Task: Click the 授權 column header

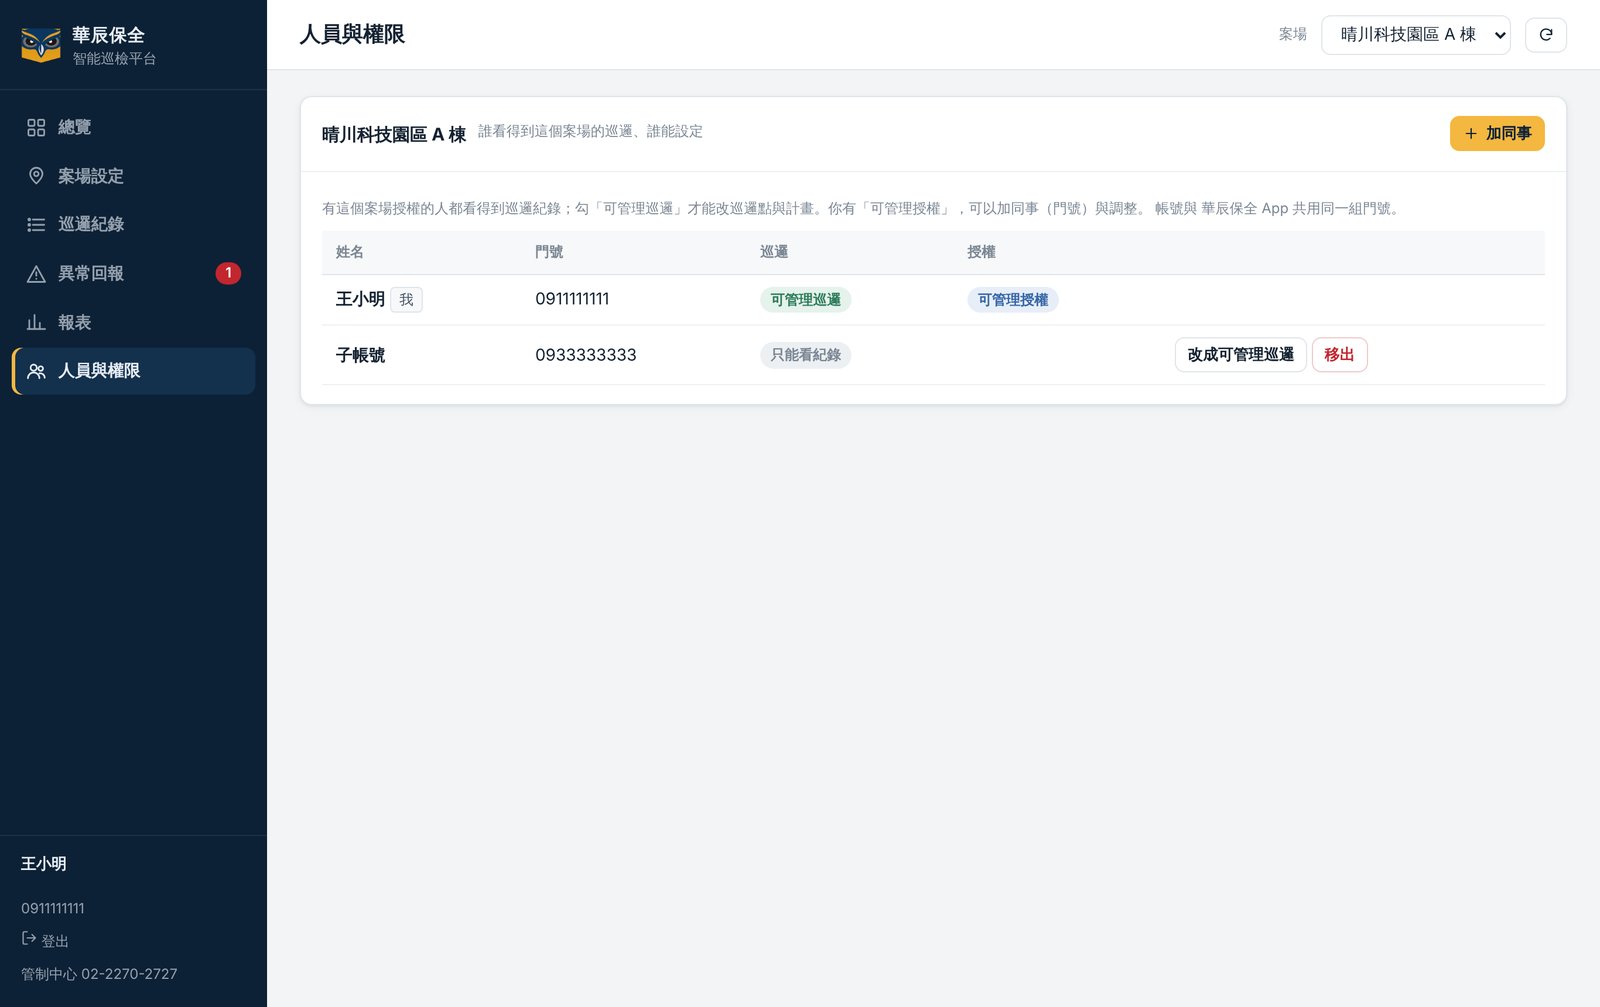Action: (981, 252)
